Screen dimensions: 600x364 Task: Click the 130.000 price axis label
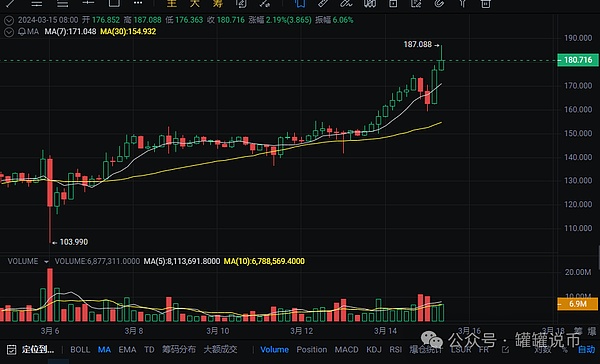[578, 181]
